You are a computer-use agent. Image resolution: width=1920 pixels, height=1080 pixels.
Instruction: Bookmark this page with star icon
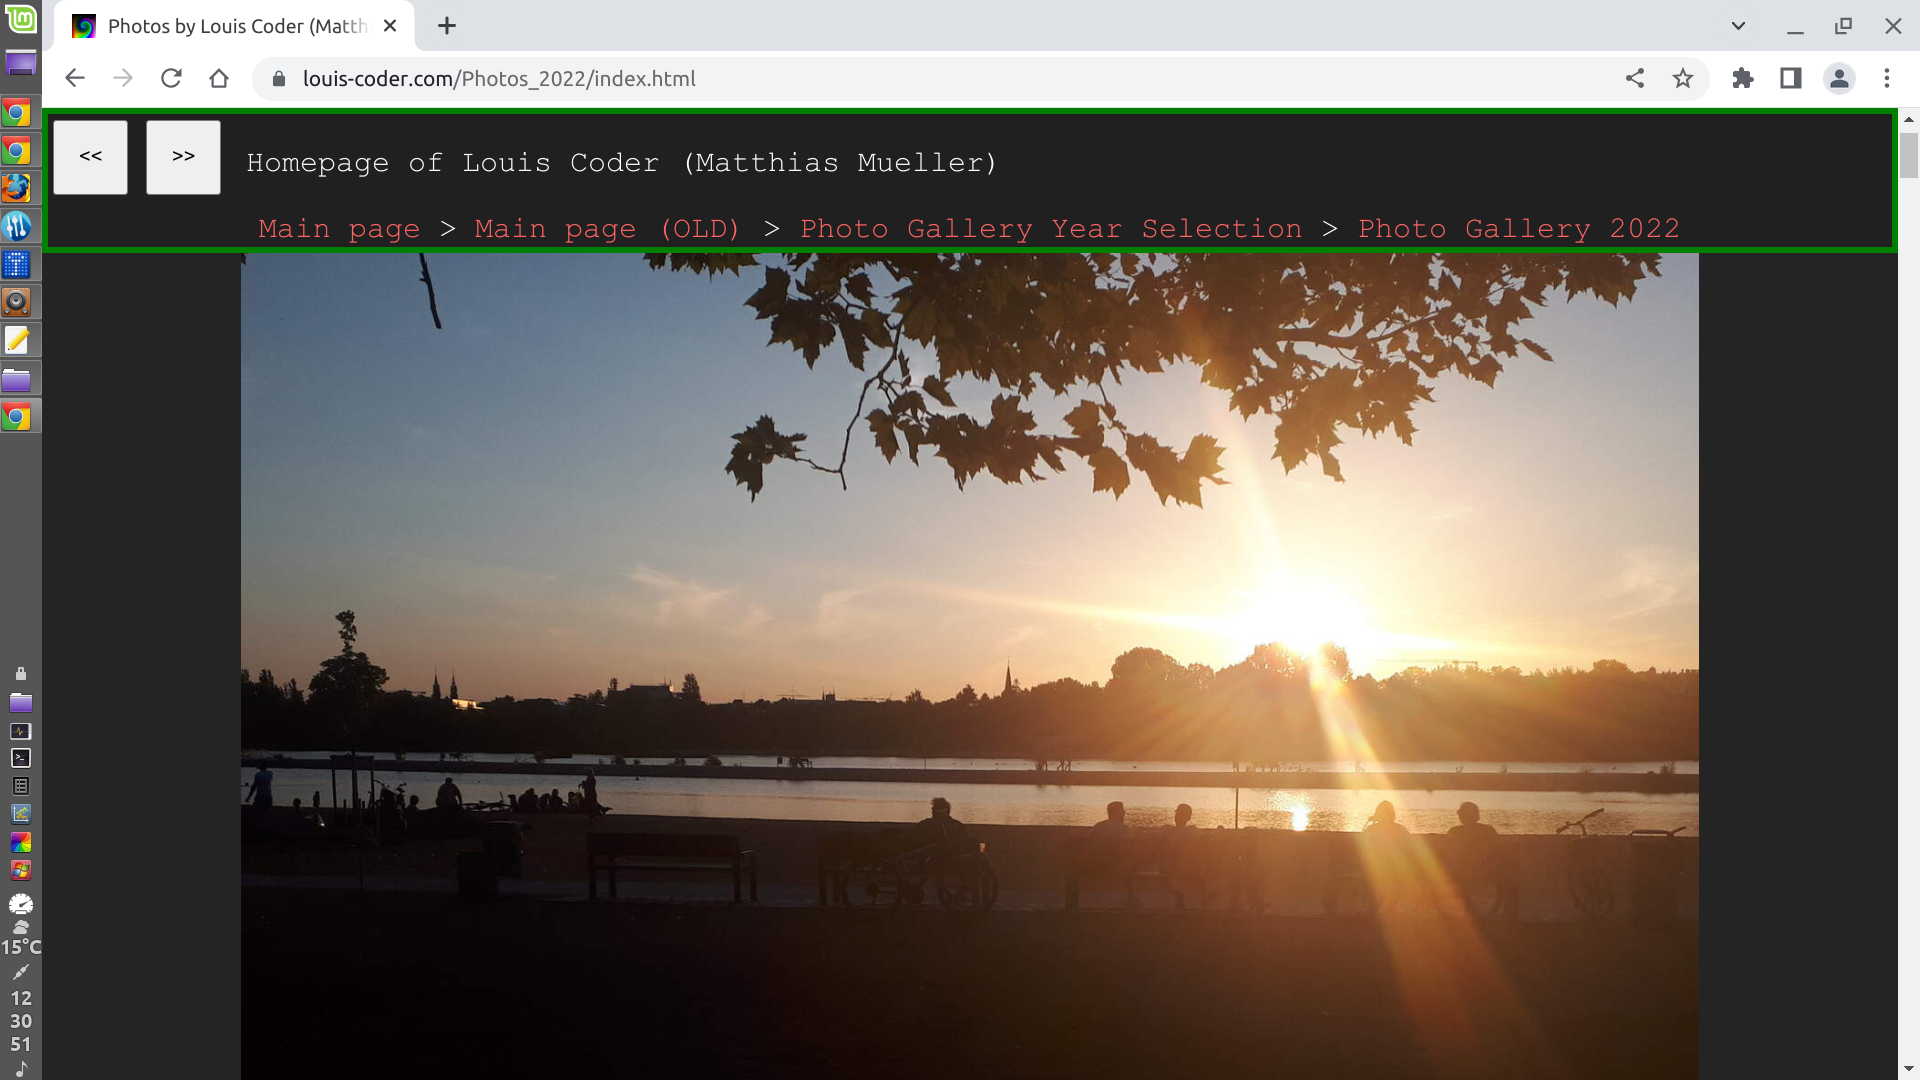pyautogui.click(x=1683, y=78)
